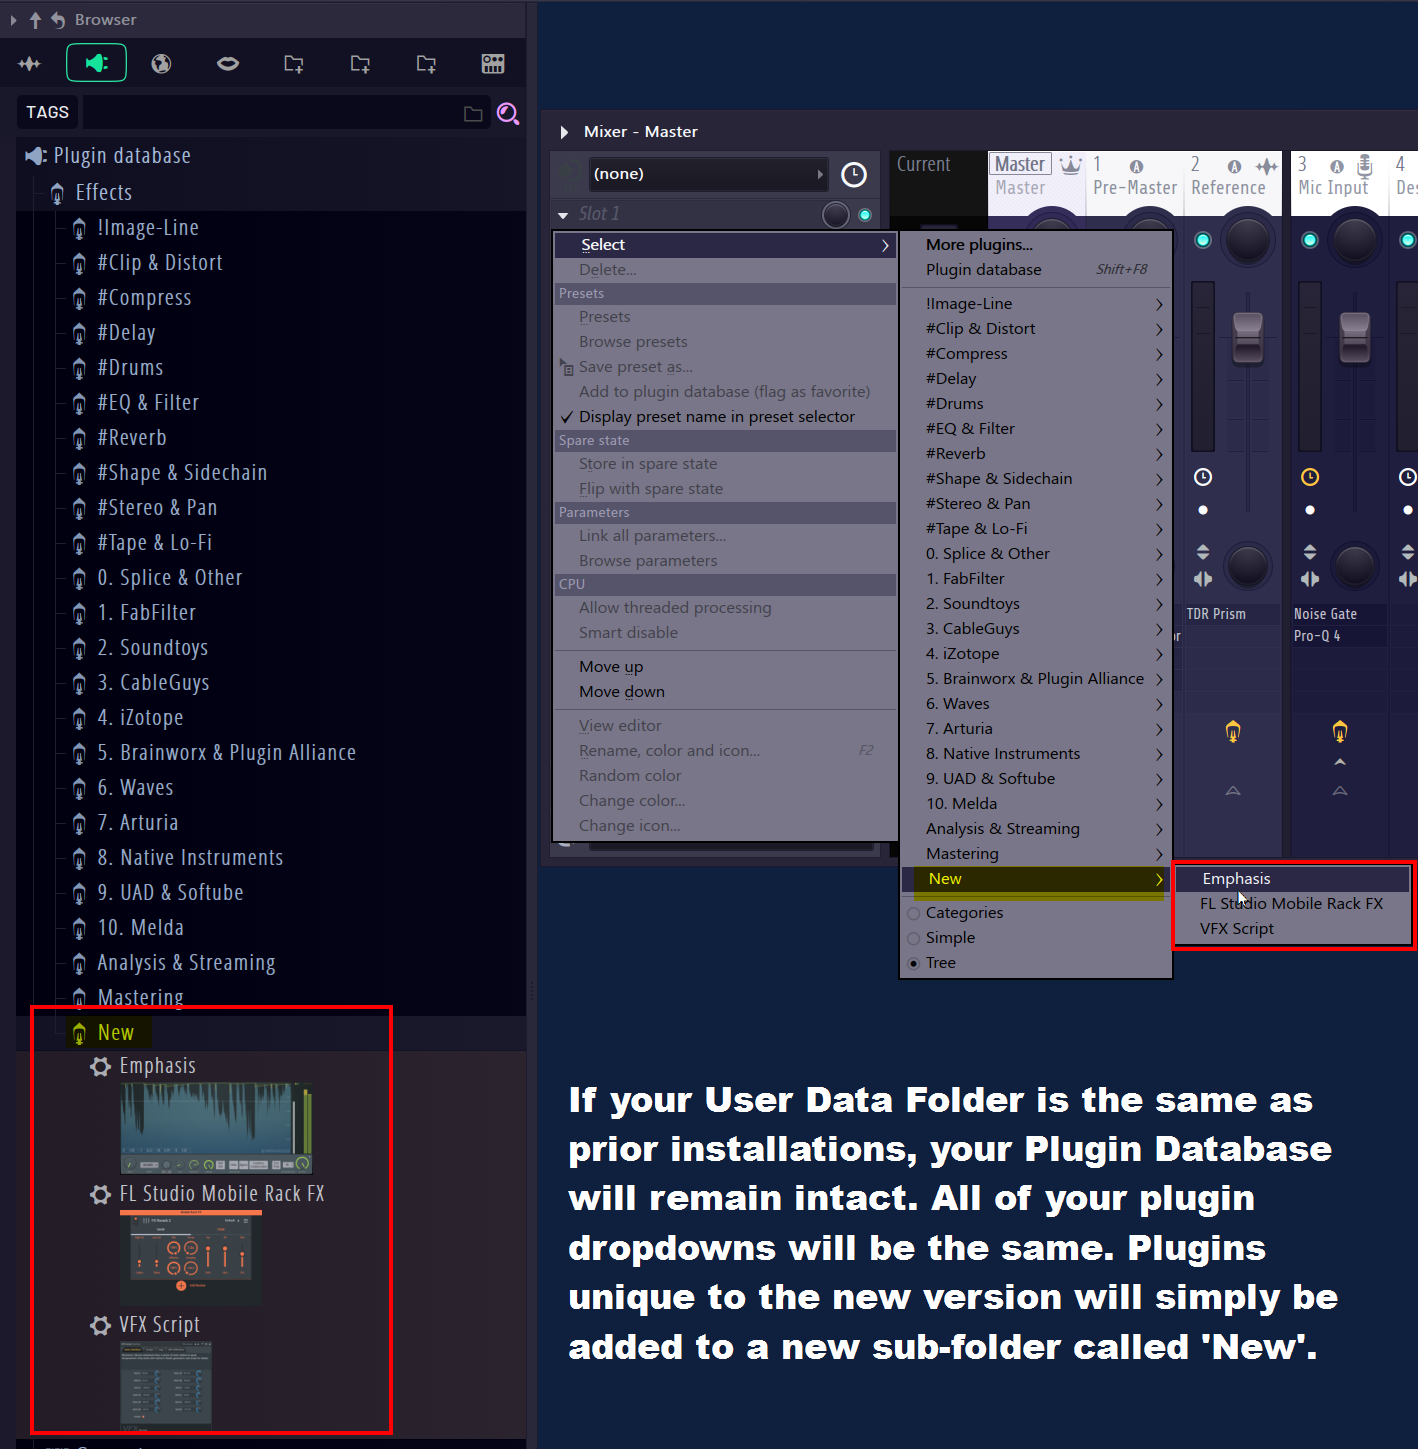Viewport: 1418px width, 1449px height.
Task: Open the waveform sounds browser tab icon
Action: tap(29, 64)
